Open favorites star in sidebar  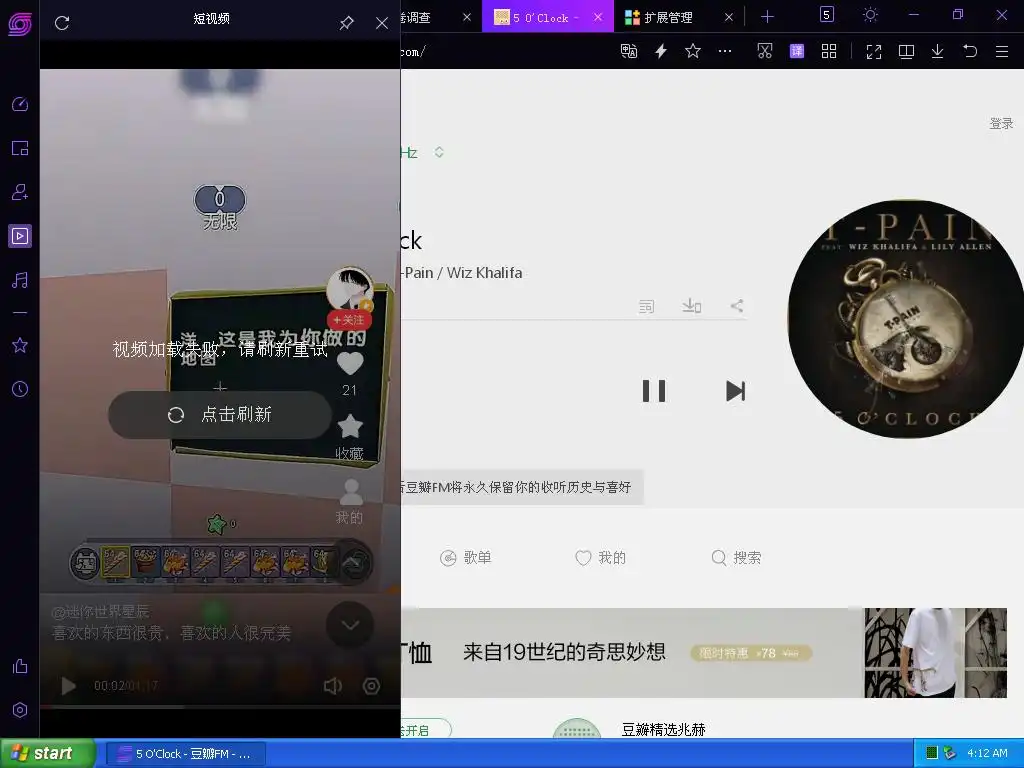20,345
